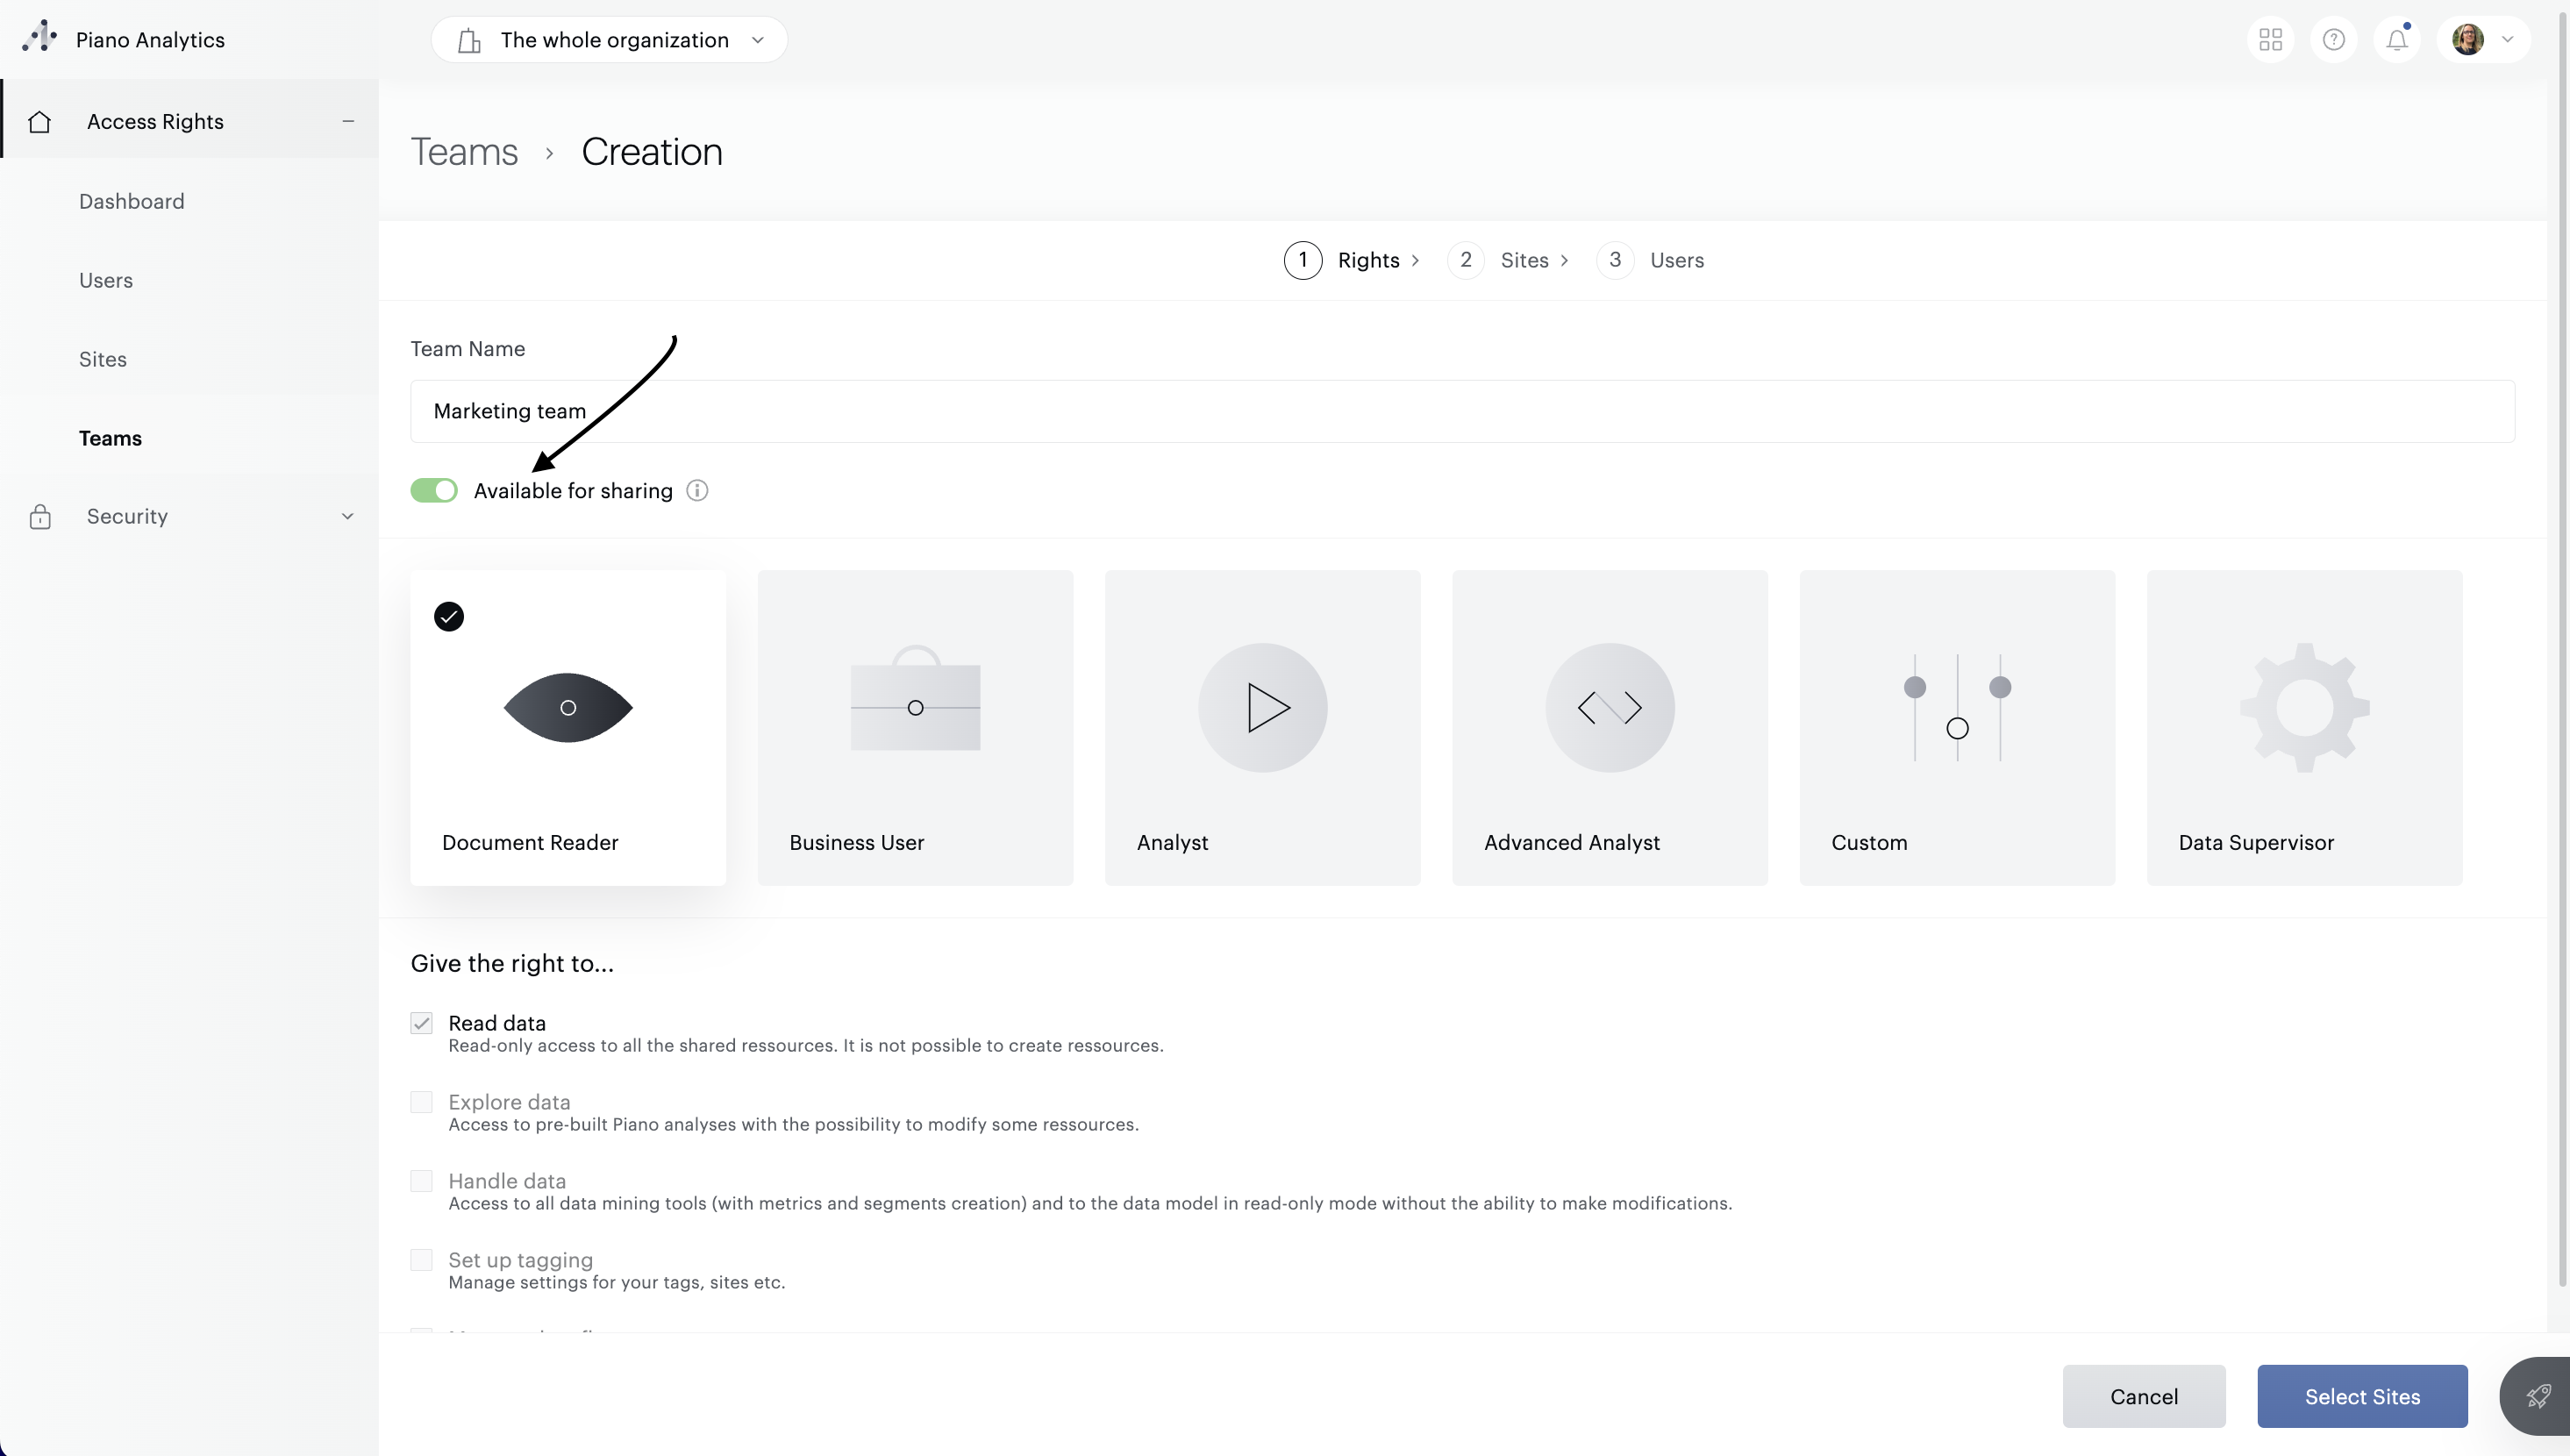The height and width of the screenshot is (1456, 2570).
Task: Toggle off Available for sharing switch
Action: (x=434, y=491)
